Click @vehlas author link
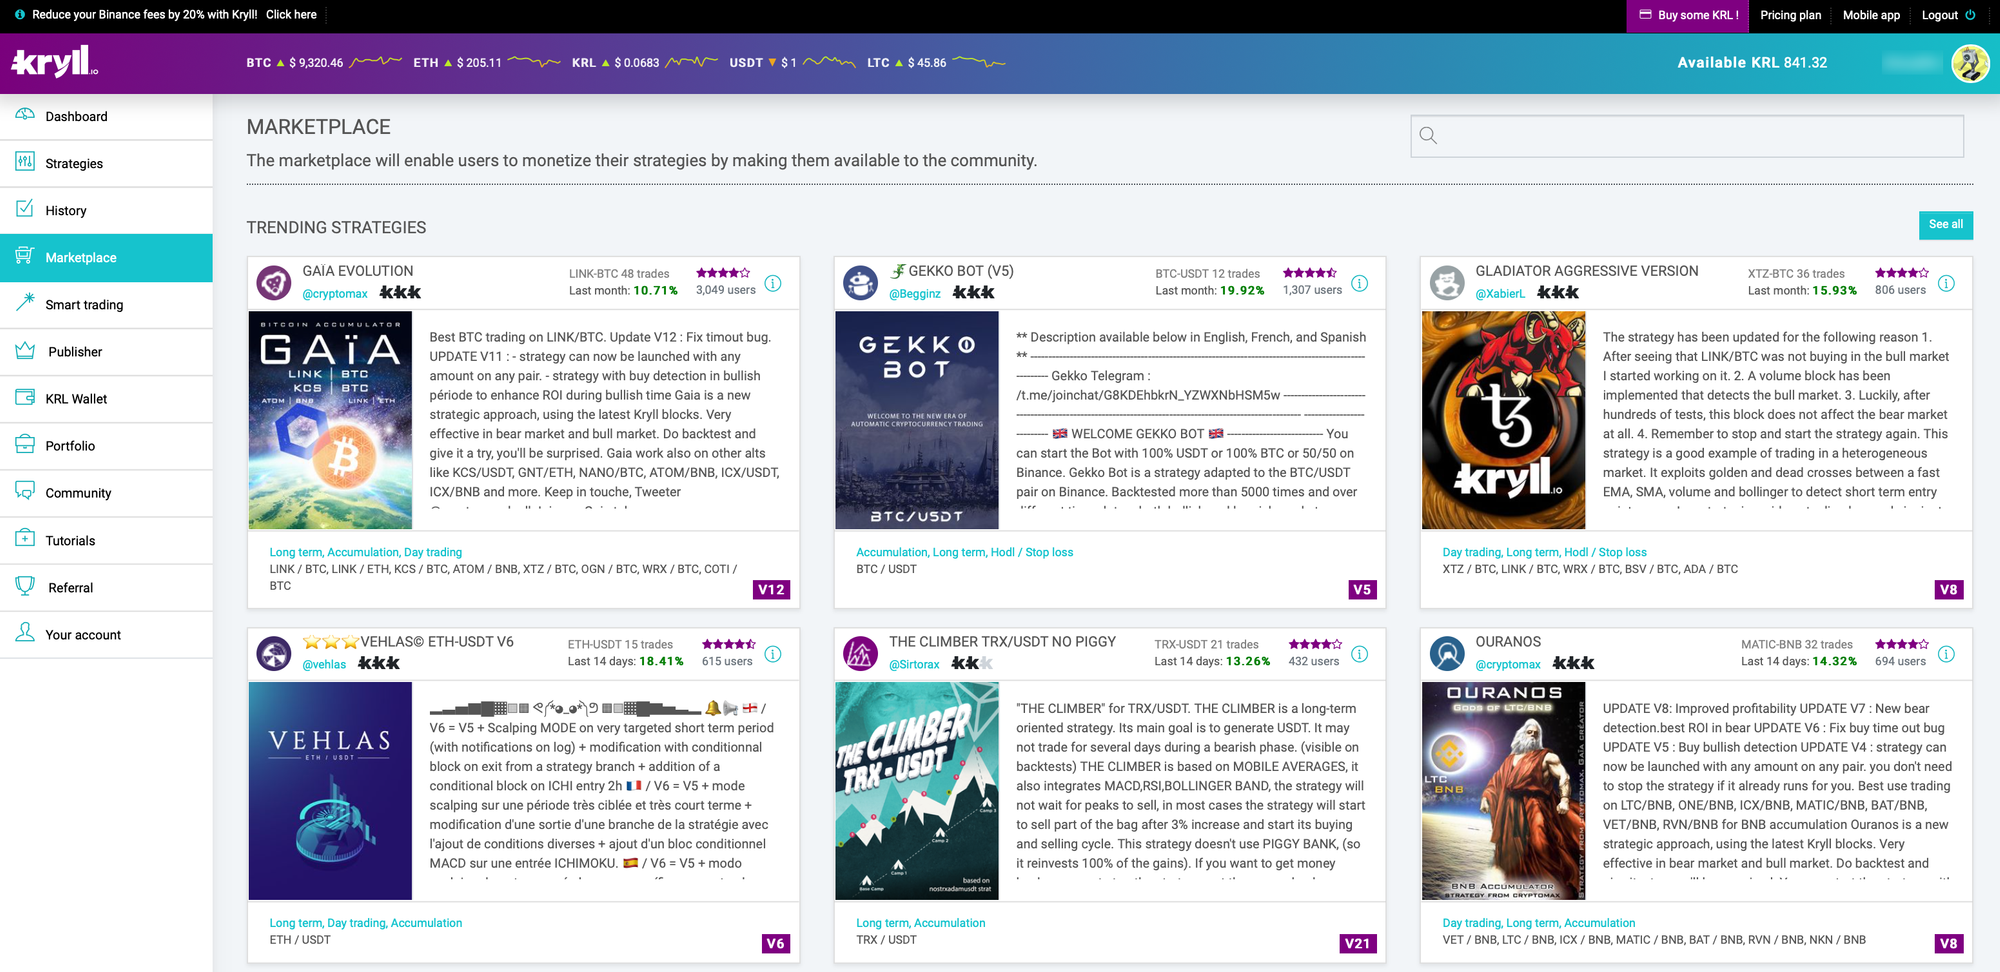2000x972 pixels. [x=324, y=665]
